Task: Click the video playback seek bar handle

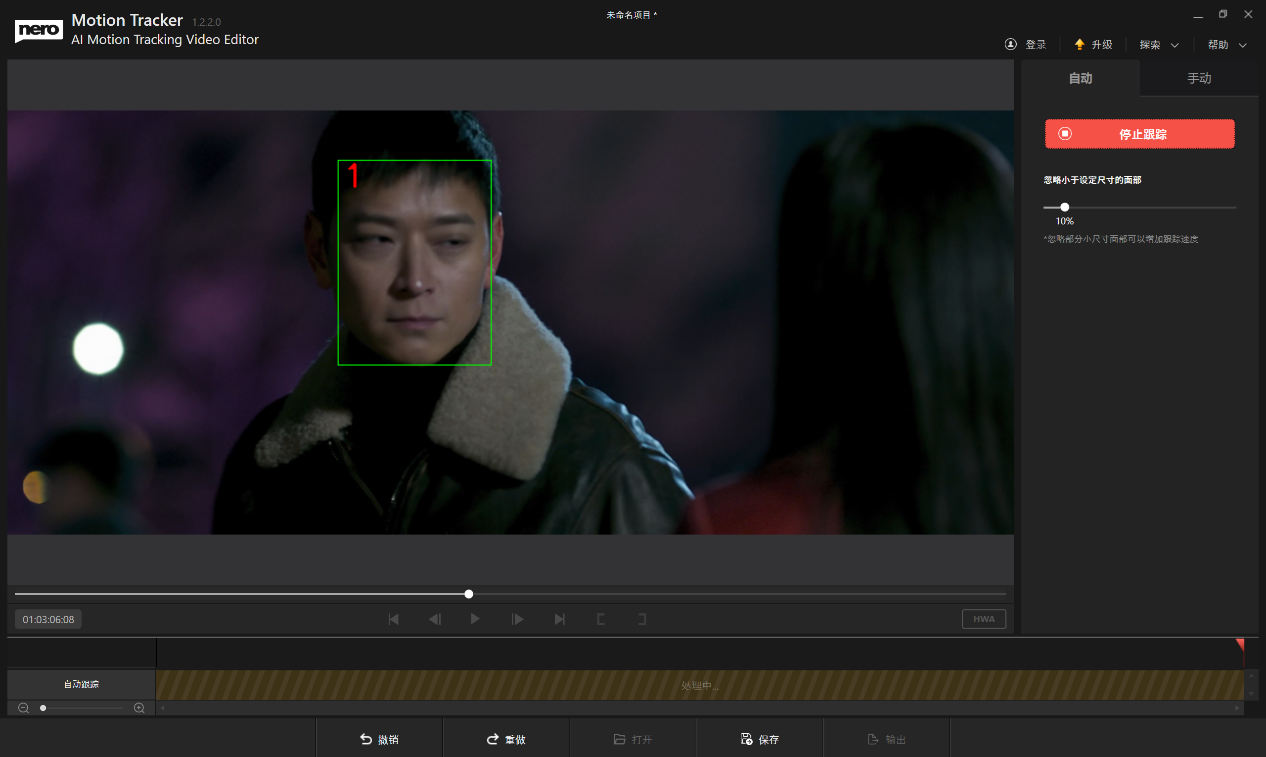Action: coord(469,594)
